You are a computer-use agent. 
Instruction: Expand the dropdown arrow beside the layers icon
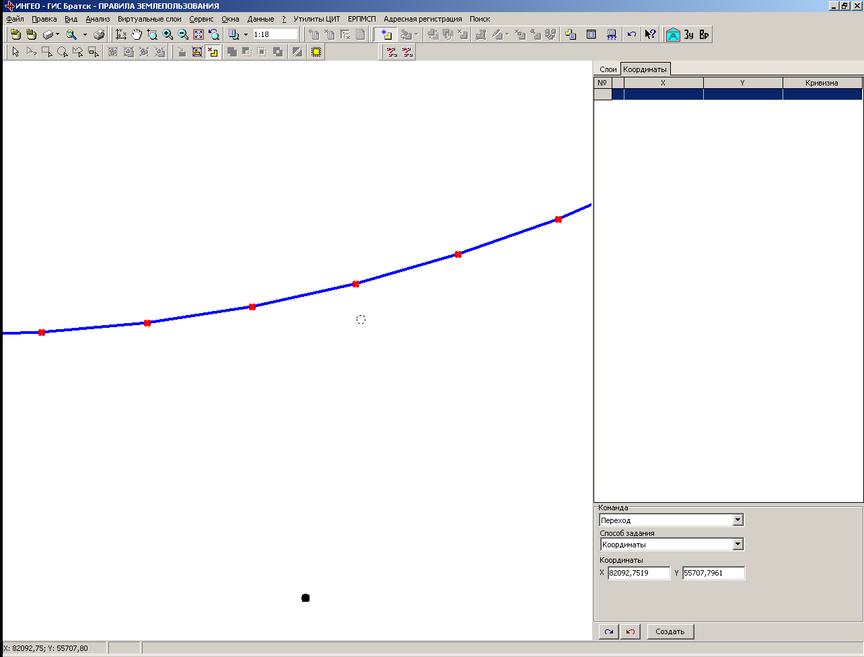[x=246, y=35]
